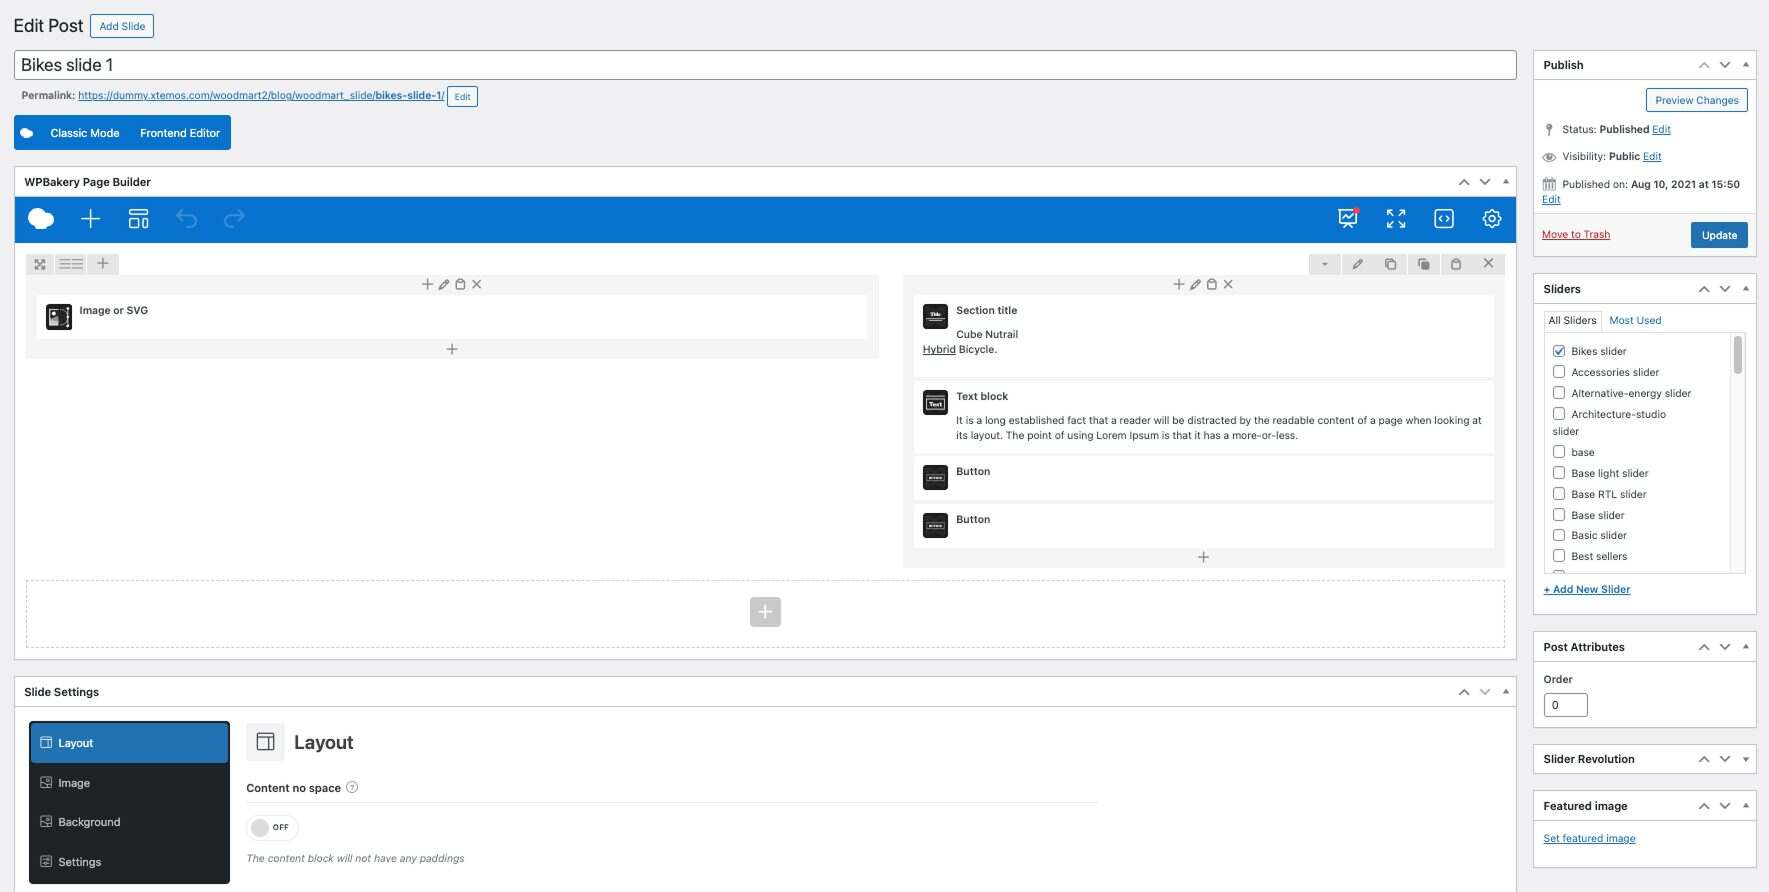Click the Preview Changes button
The width and height of the screenshot is (1769, 892).
pos(1696,100)
